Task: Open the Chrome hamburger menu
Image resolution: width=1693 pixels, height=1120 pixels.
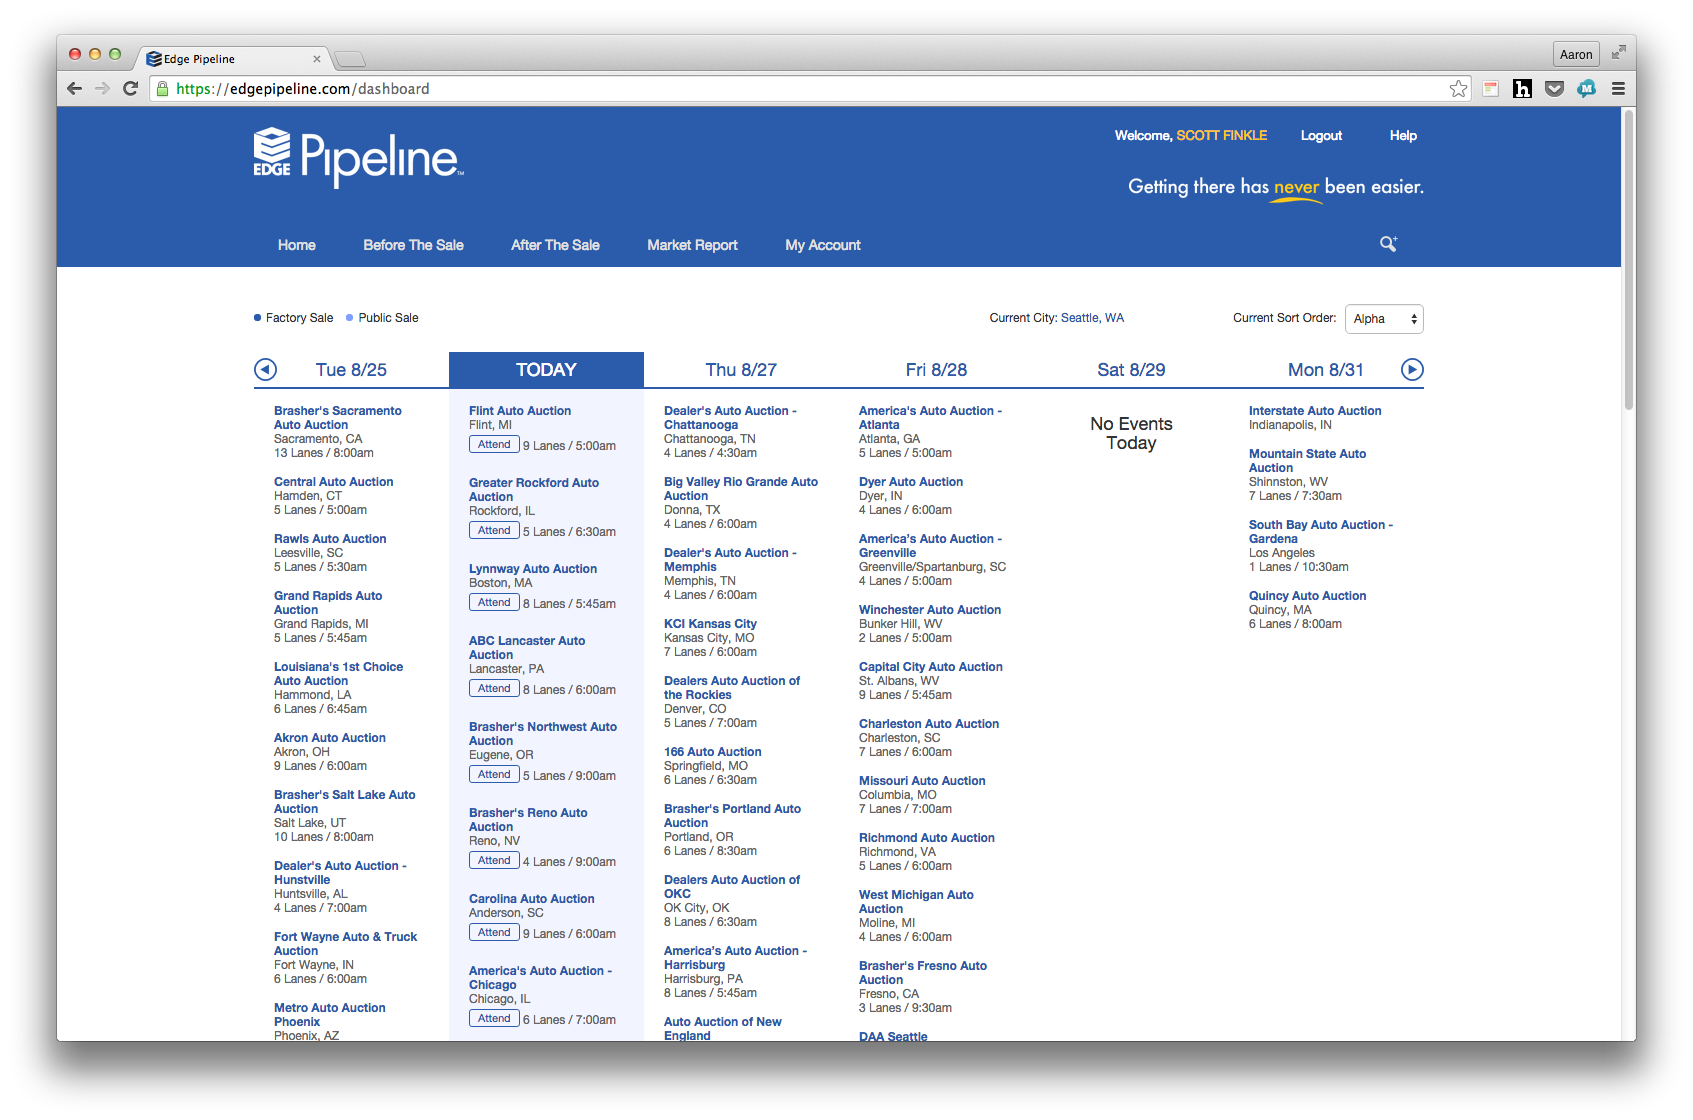Action: click(x=1618, y=88)
